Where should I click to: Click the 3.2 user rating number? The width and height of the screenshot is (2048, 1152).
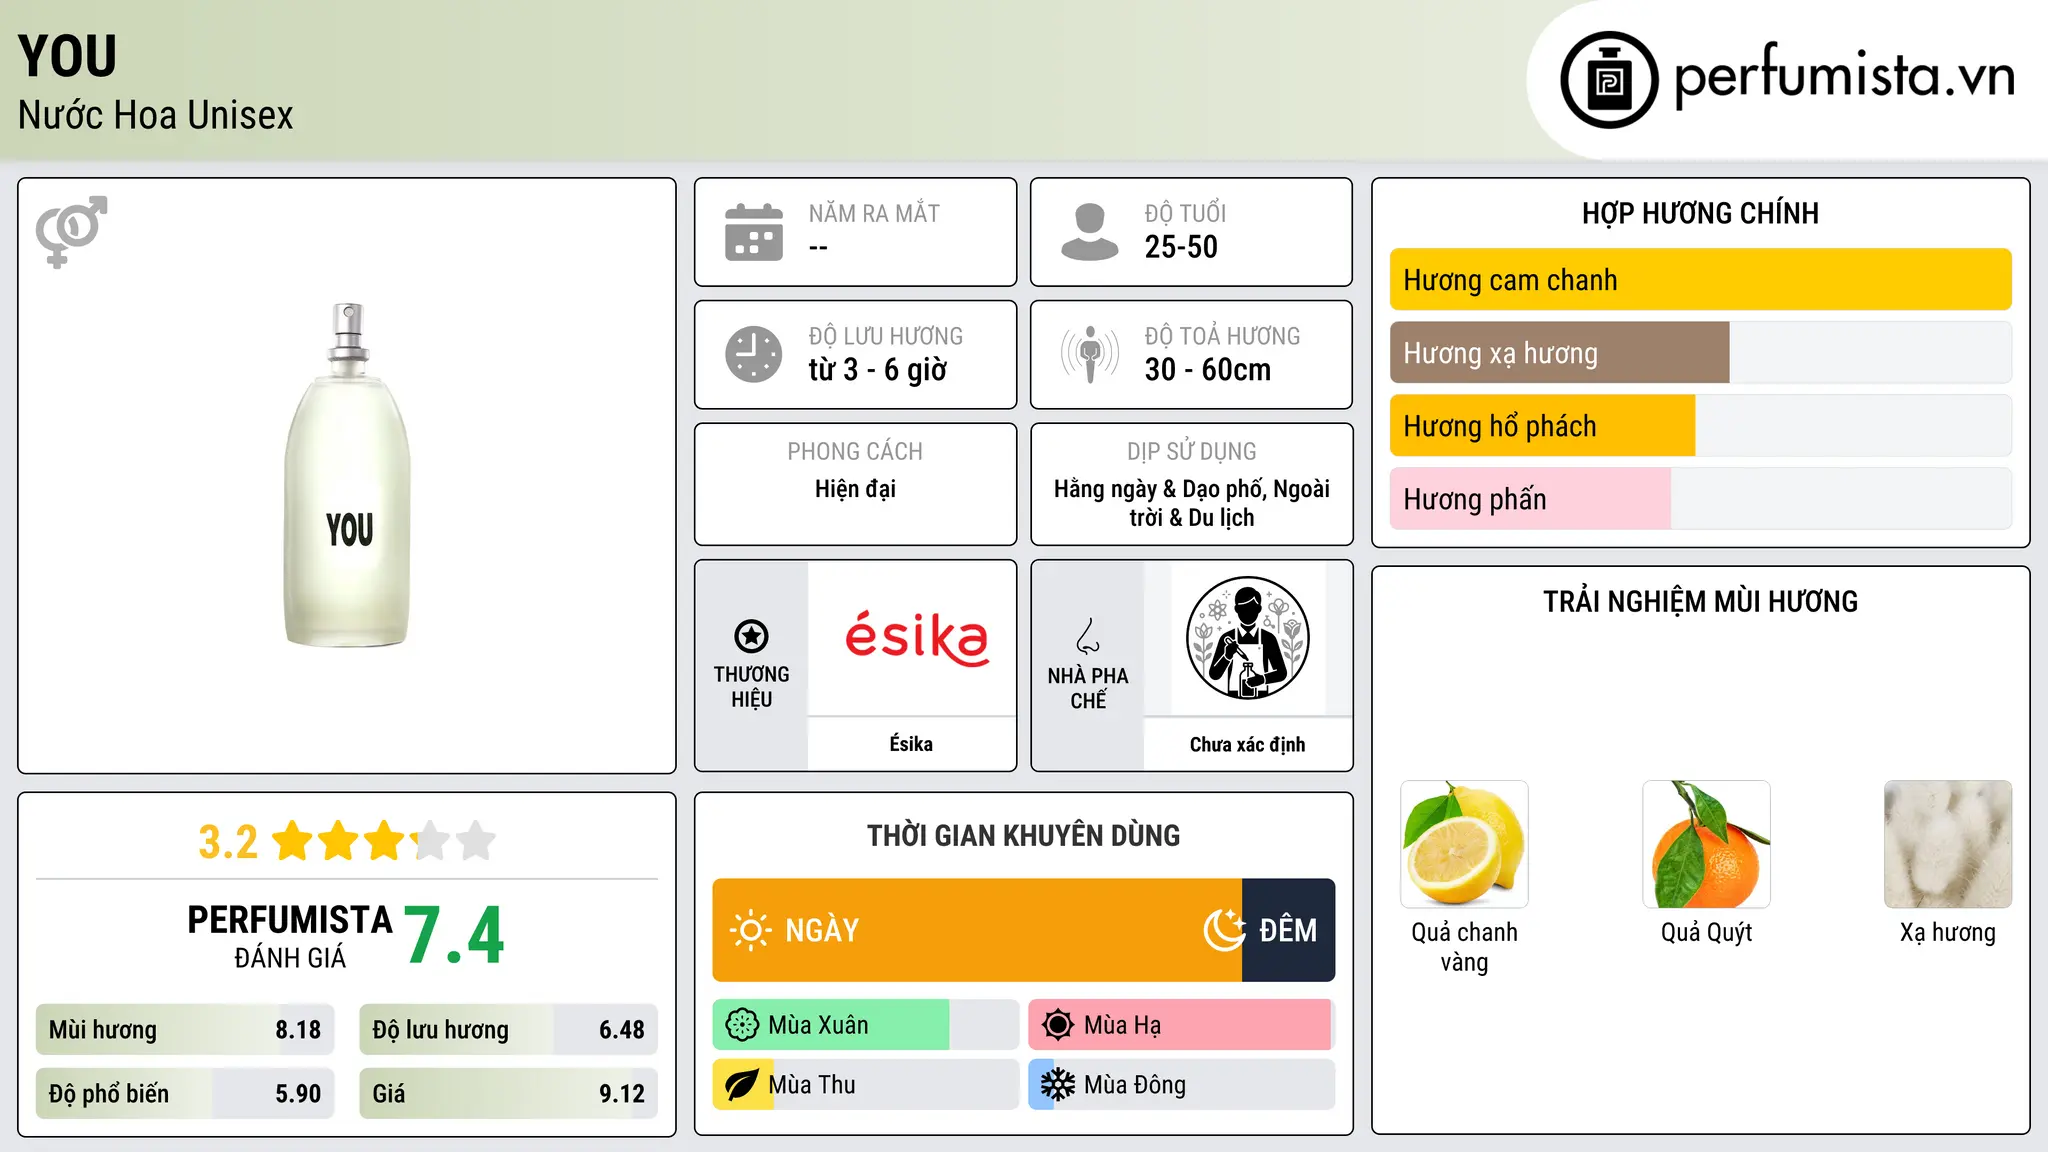[x=228, y=842]
